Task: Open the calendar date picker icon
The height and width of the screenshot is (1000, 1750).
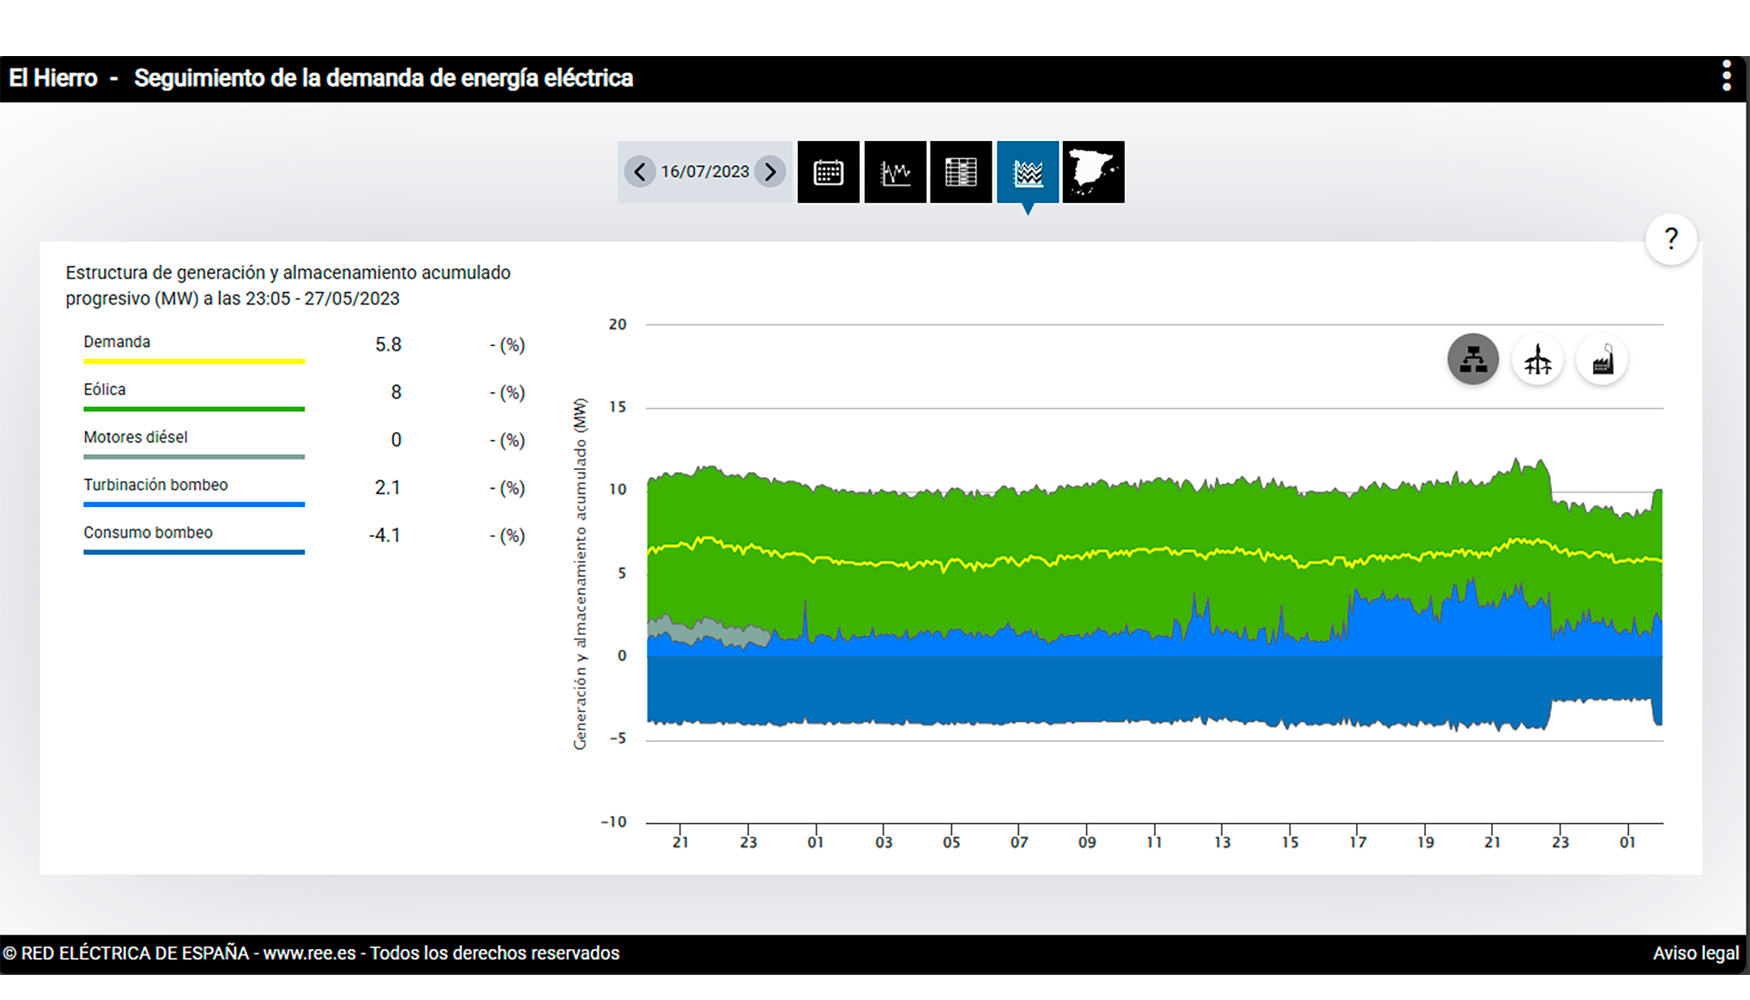Action: coord(828,172)
